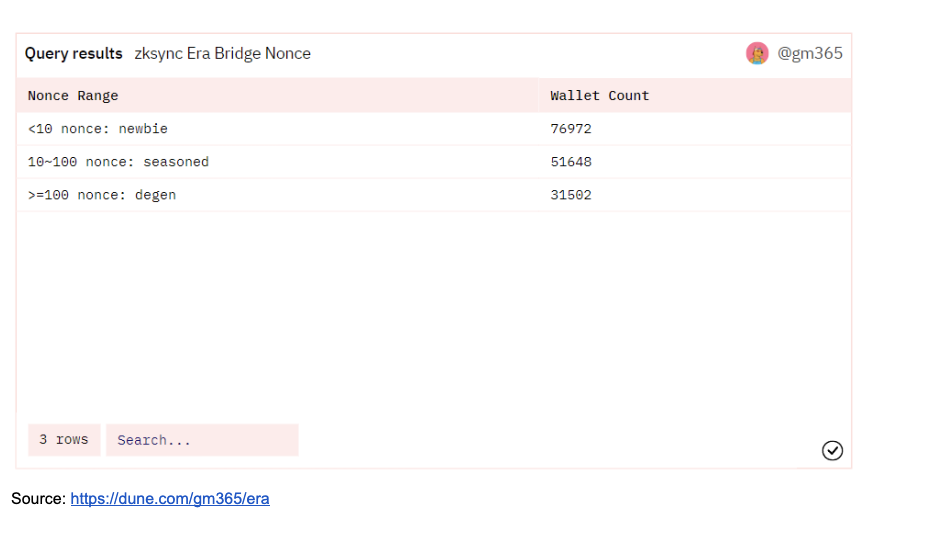950x538 pixels.
Task: Click into the Search... field
Action: [202, 440]
